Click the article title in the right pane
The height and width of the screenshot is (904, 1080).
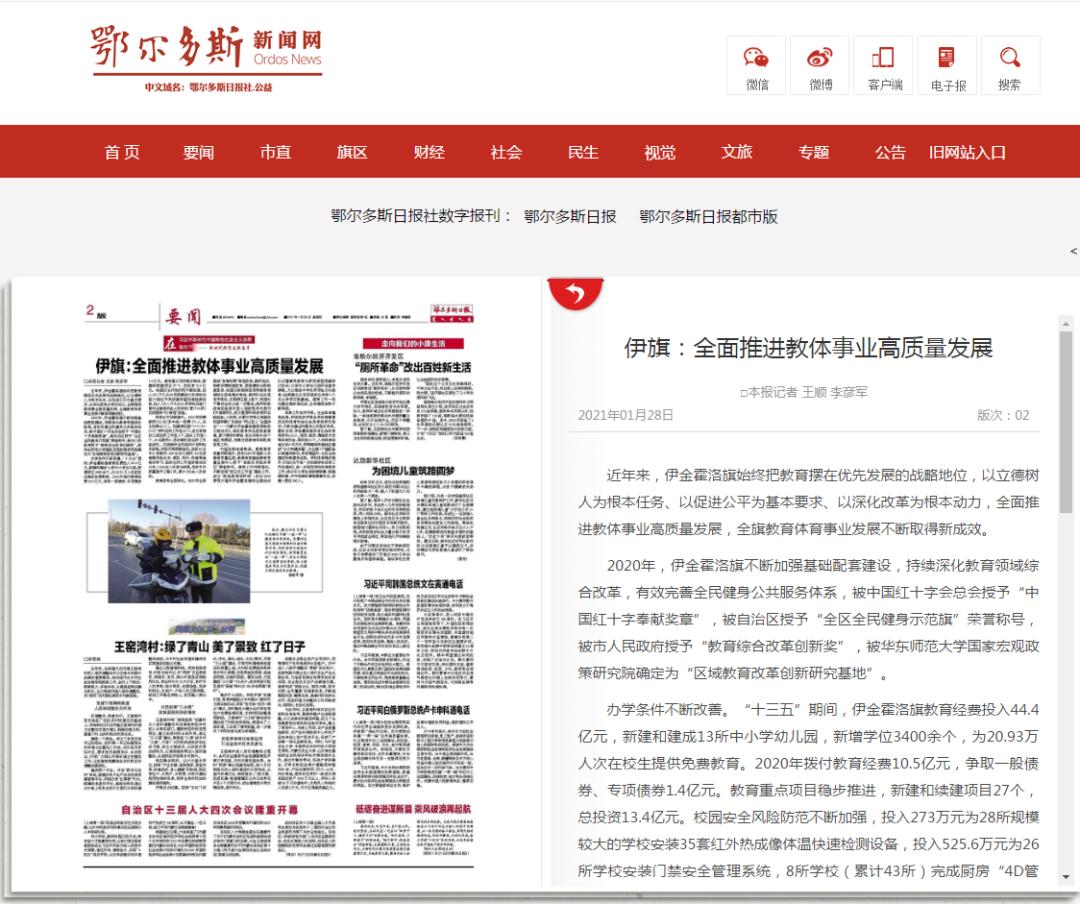[808, 348]
